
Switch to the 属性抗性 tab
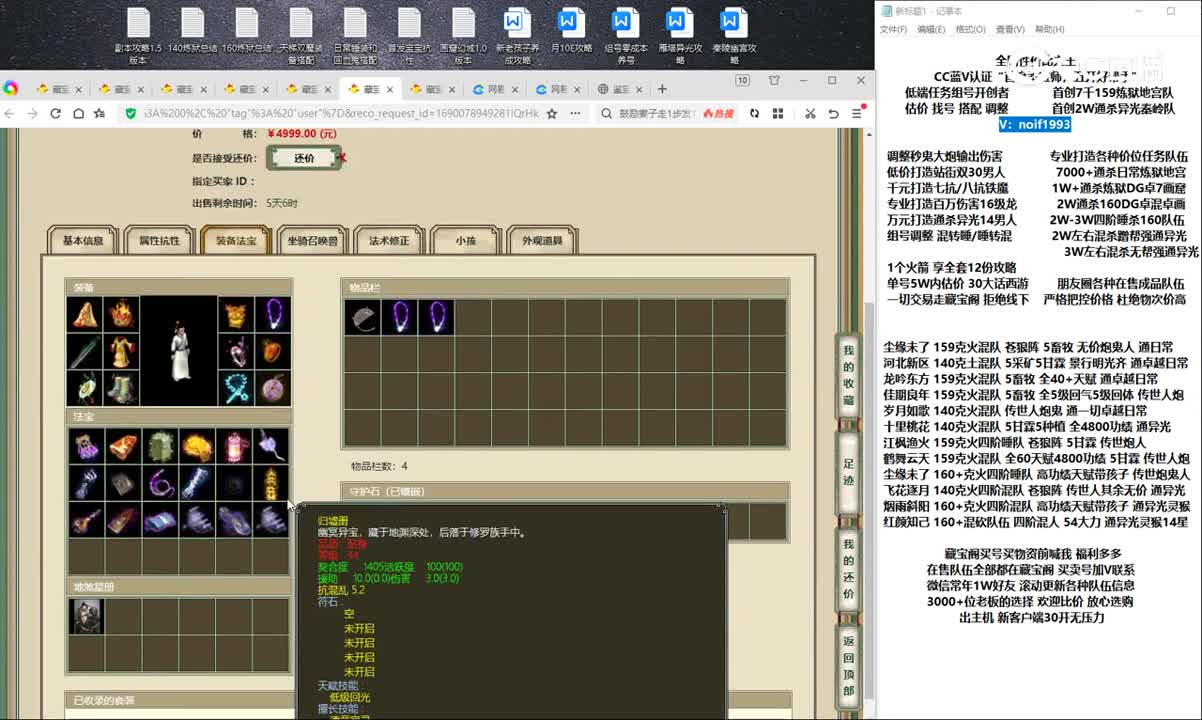tap(160, 240)
